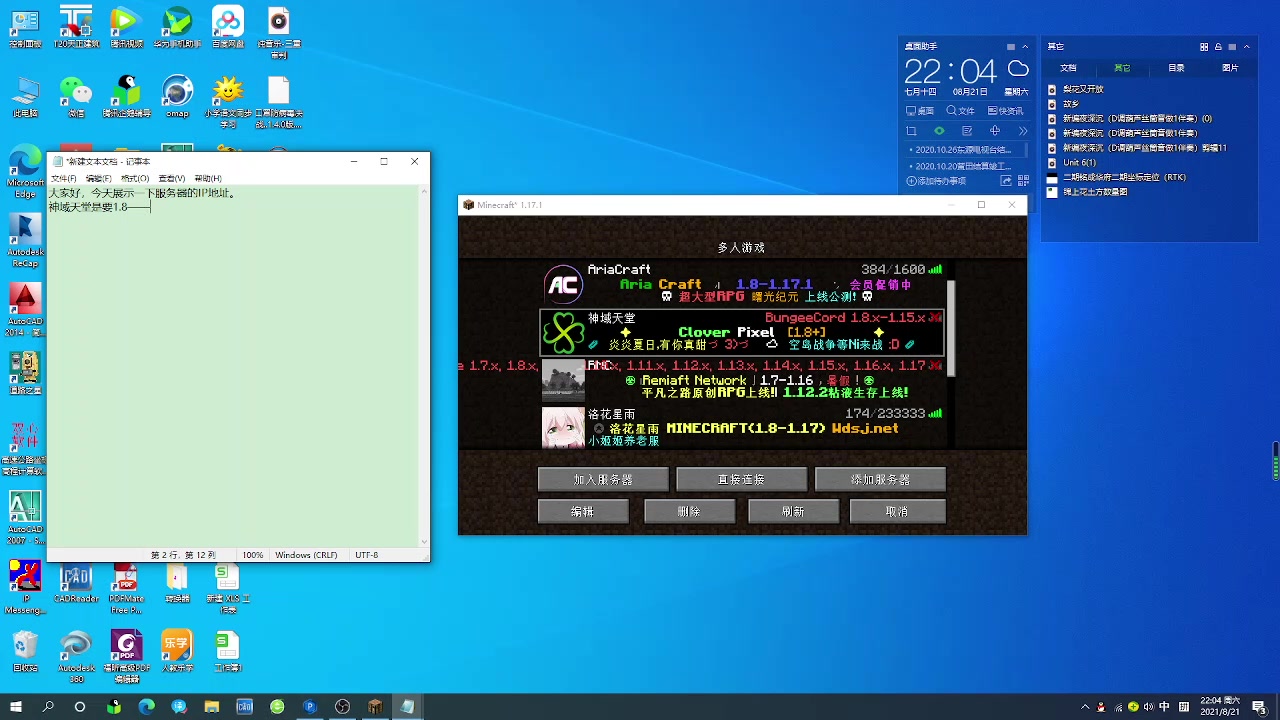Image resolution: width=1280 pixels, height=720 pixels.
Task: Switch to the 文档 tab in desktop organizer
Action: click(1068, 68)
